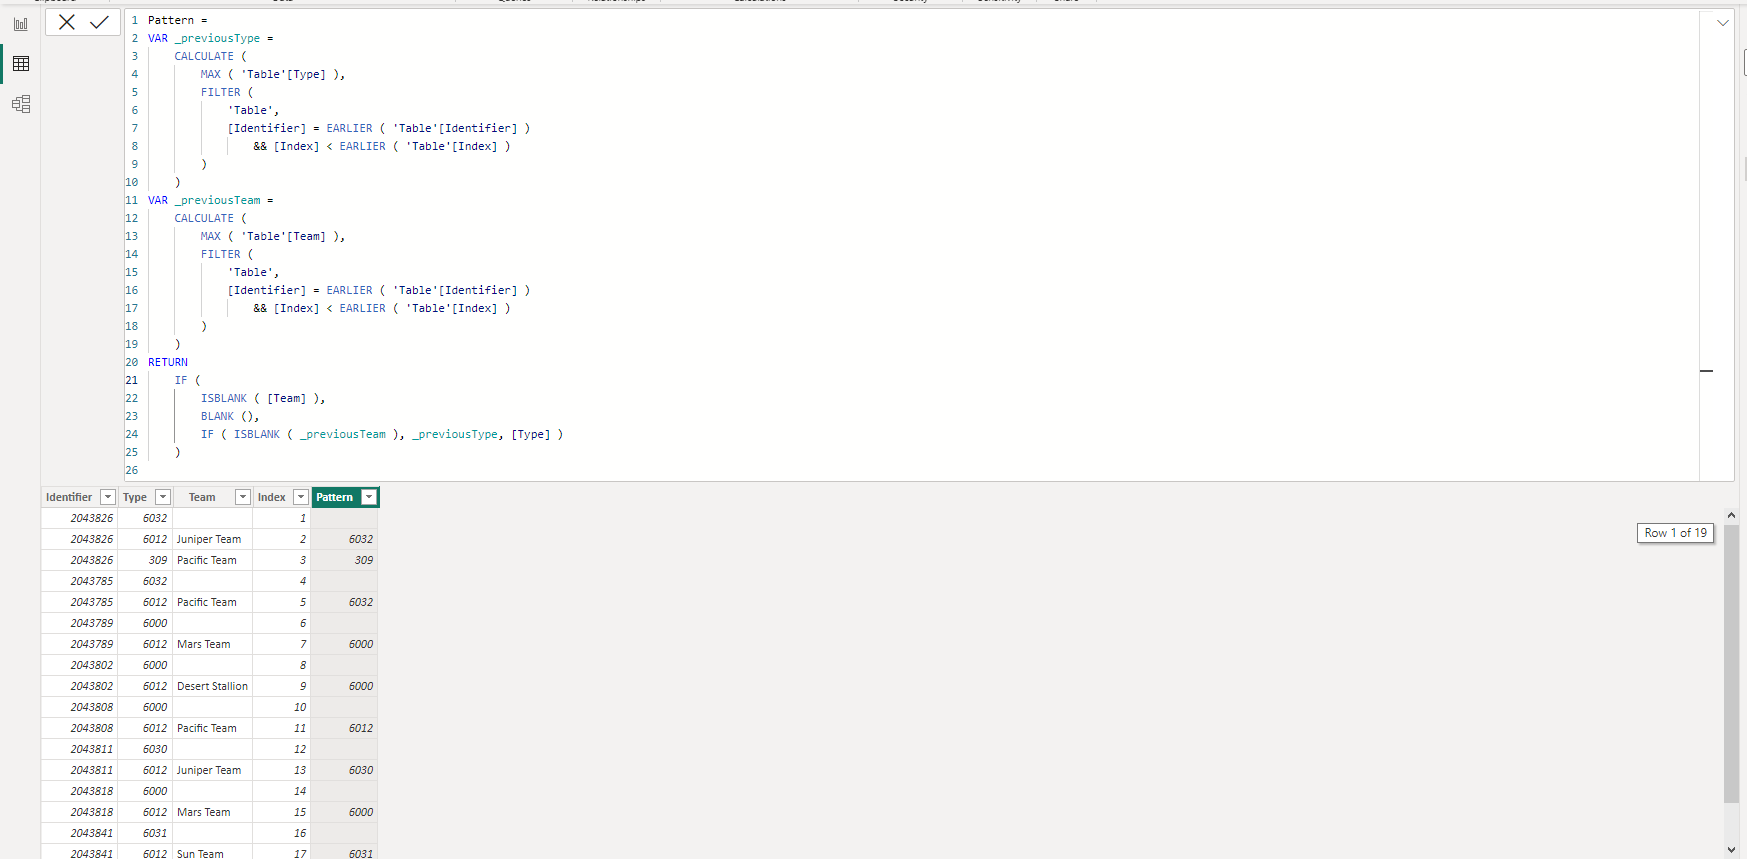Click inside the DAX formula editor on RETURN
Viewport: 1747px width, 859px height.
point(168,362)
